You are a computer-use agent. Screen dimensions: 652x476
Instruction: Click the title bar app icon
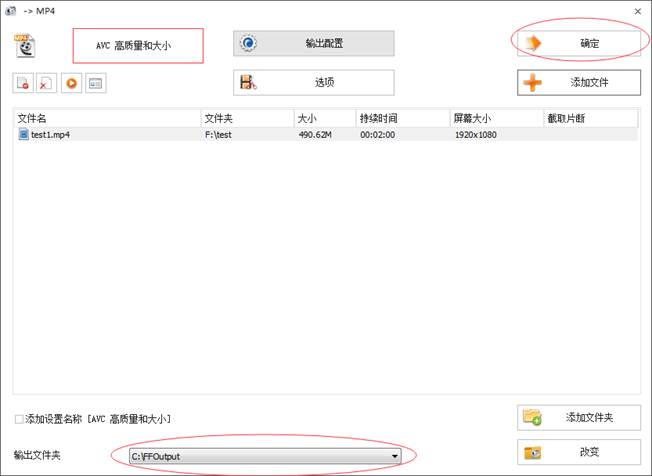[10, 11]
